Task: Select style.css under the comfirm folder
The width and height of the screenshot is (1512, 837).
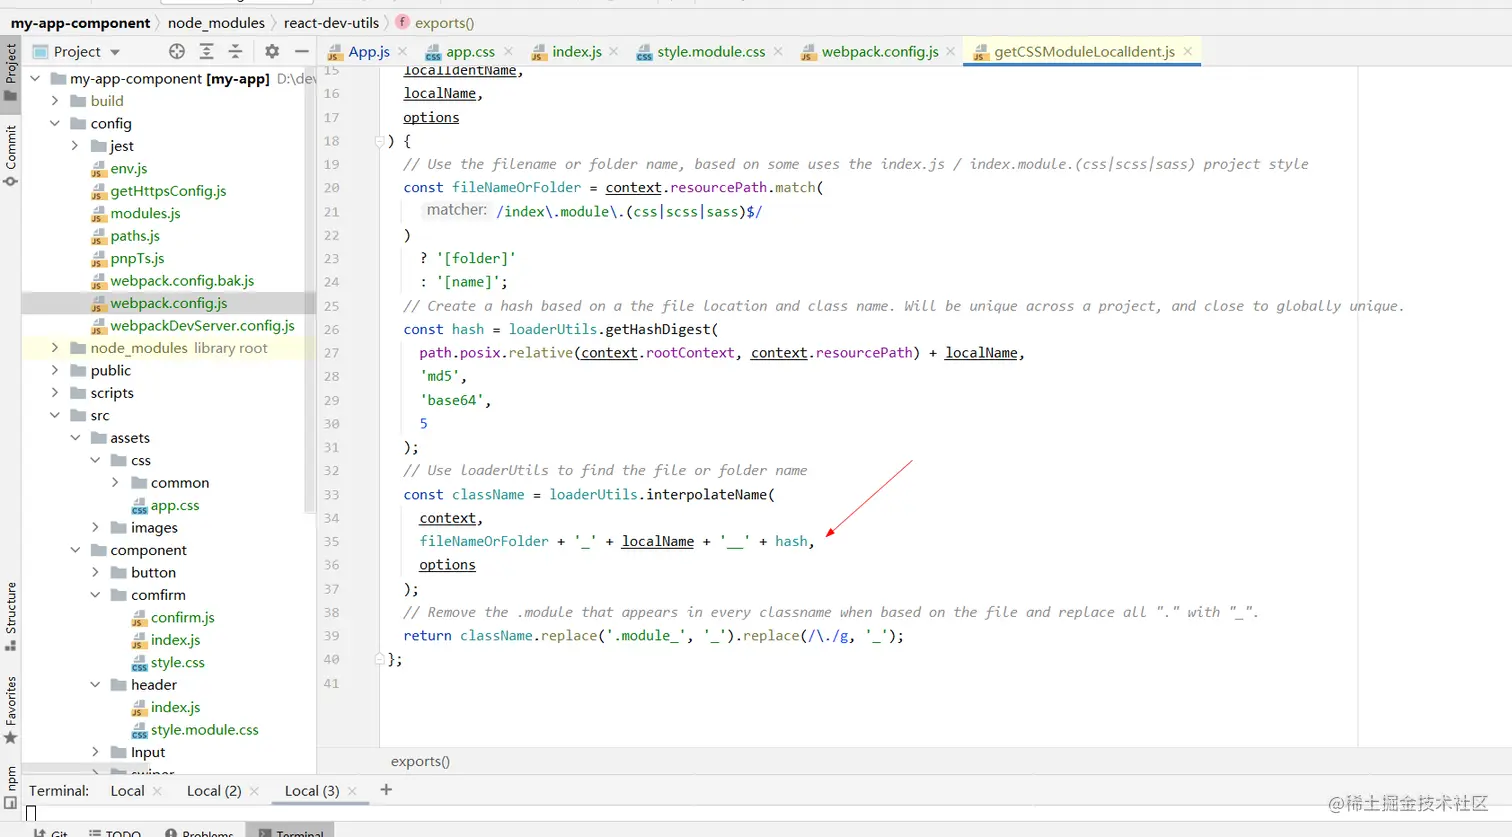Action: point(177,663)
